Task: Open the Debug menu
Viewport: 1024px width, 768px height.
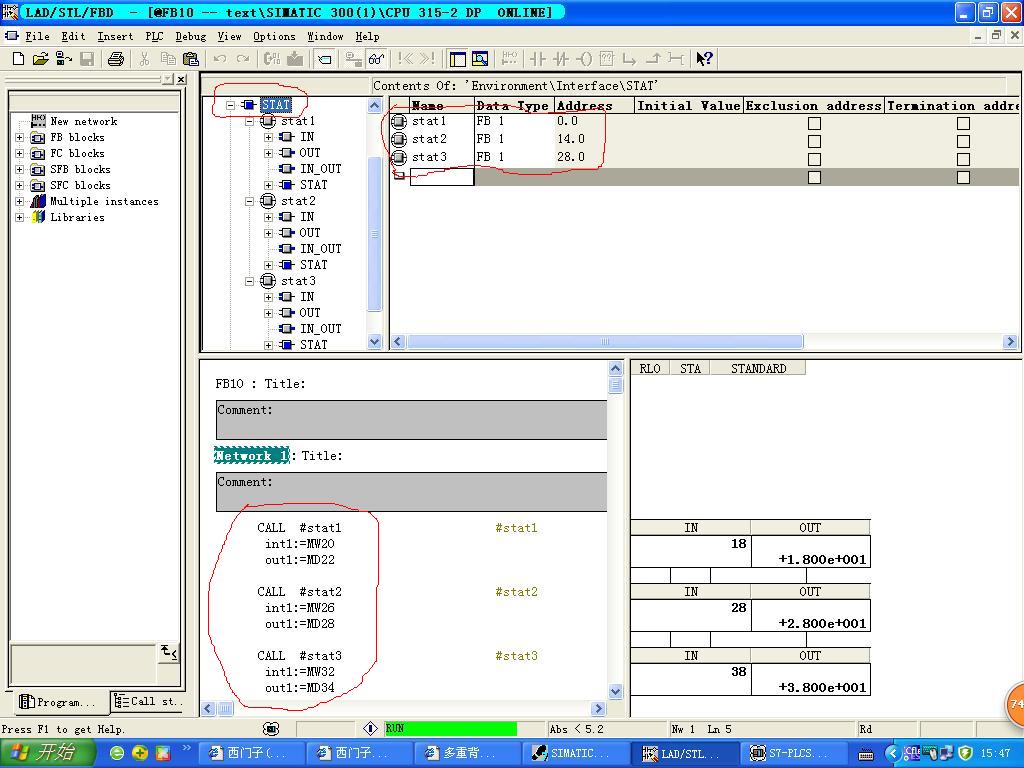Action: click(190, 36)
